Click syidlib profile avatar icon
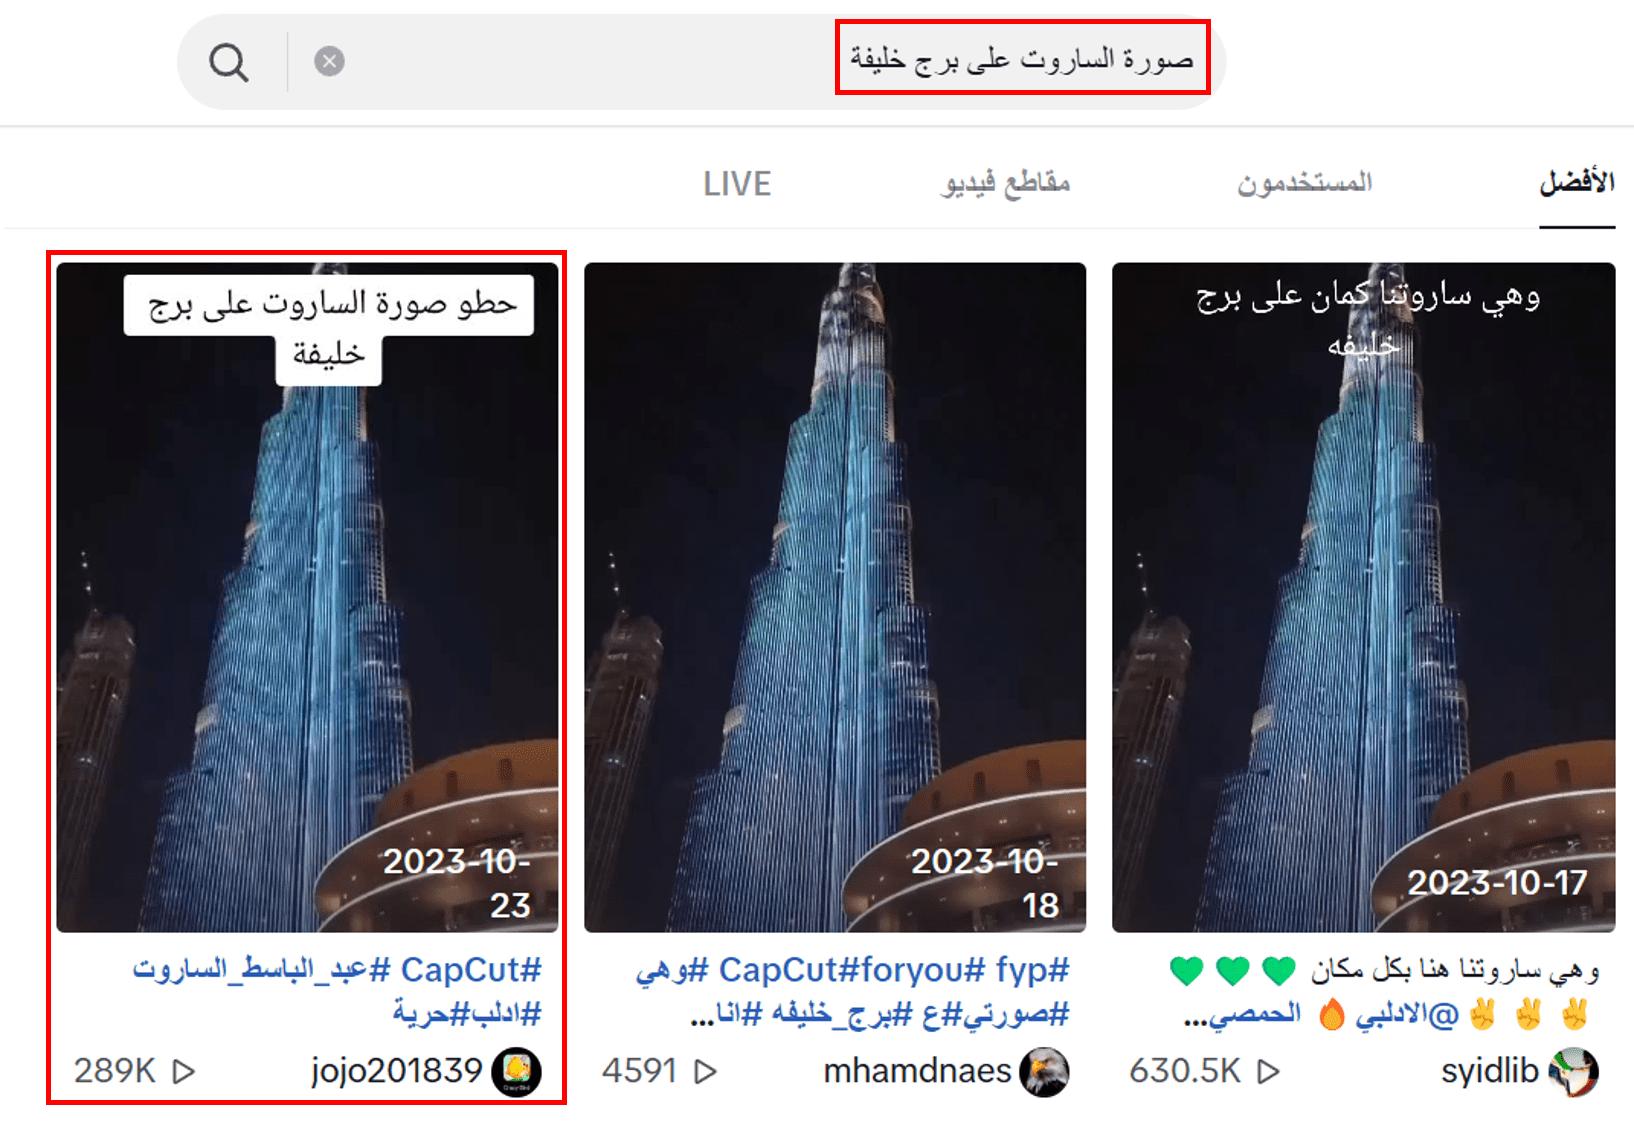The width and height of the screenshot is (1634, 1125). [x=1573, y=1071]
